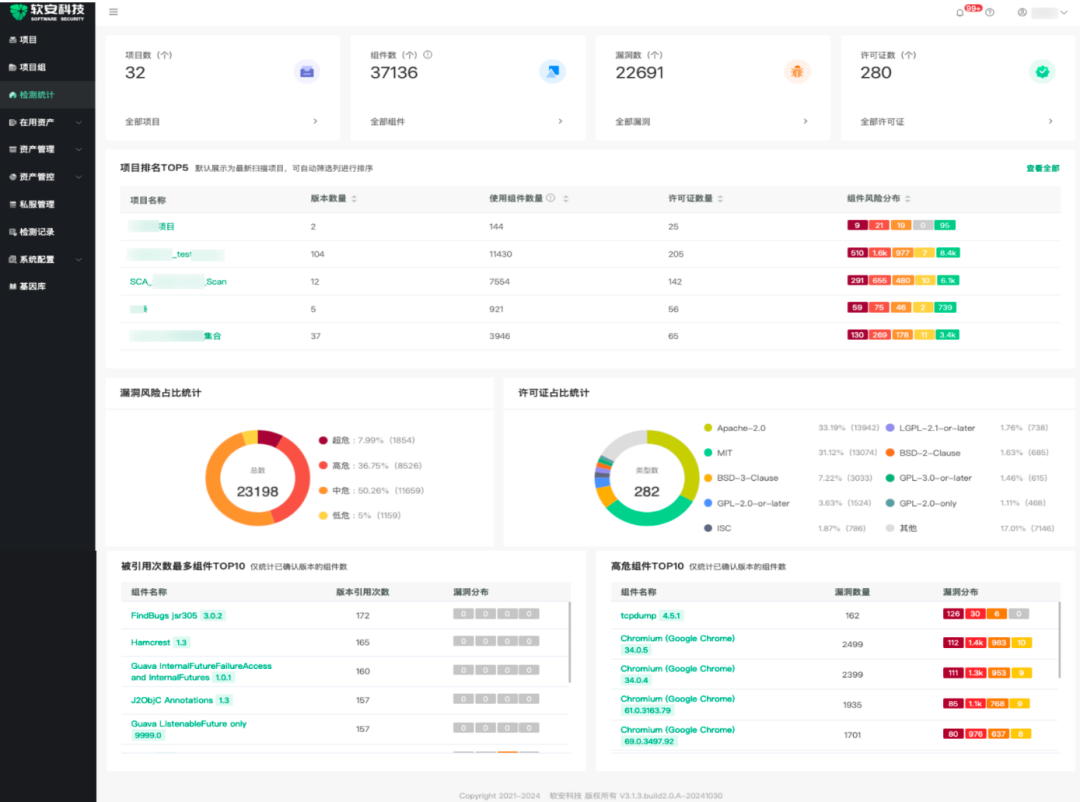
Task: Click the blue component count icon
Action: point(552,72)
